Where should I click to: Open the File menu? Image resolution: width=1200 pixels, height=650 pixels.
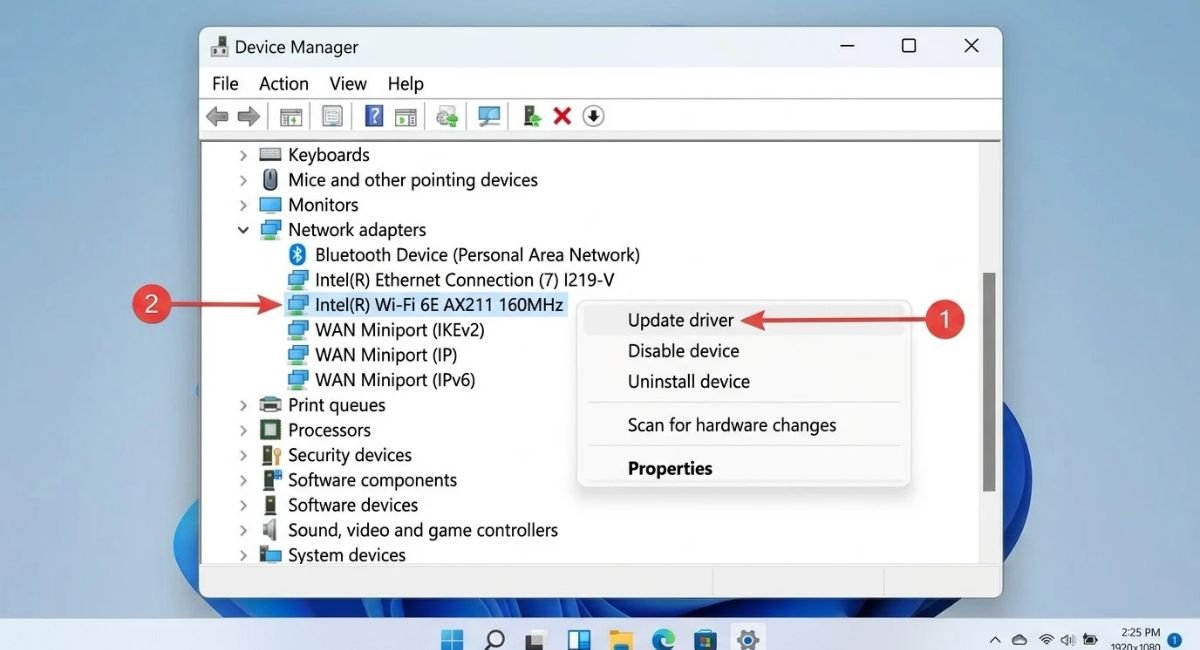pos(225,84)
